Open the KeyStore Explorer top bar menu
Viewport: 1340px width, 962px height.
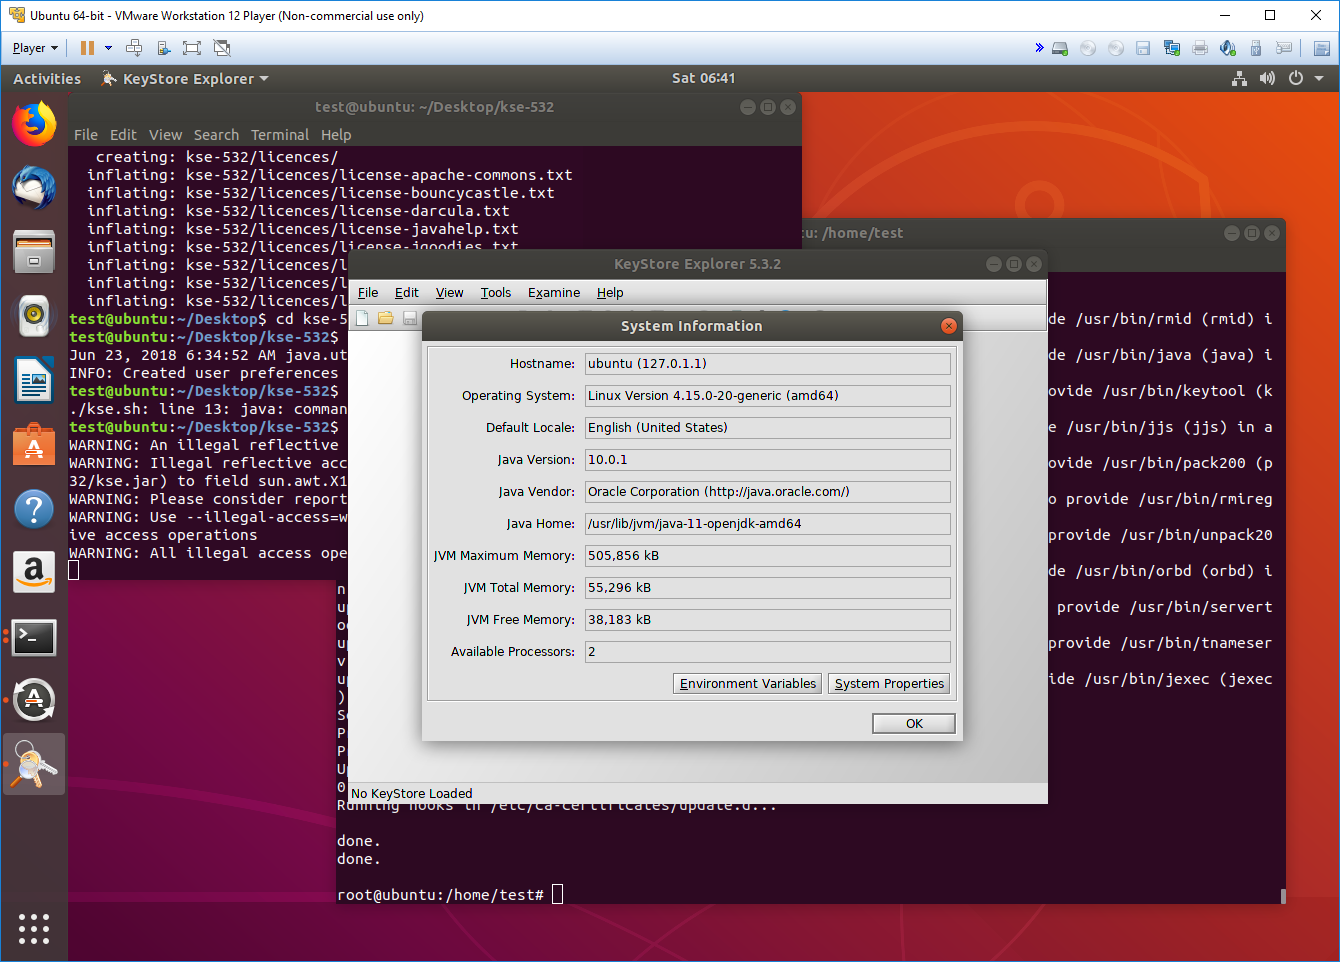pyautogui.click(x=184, y=78)
